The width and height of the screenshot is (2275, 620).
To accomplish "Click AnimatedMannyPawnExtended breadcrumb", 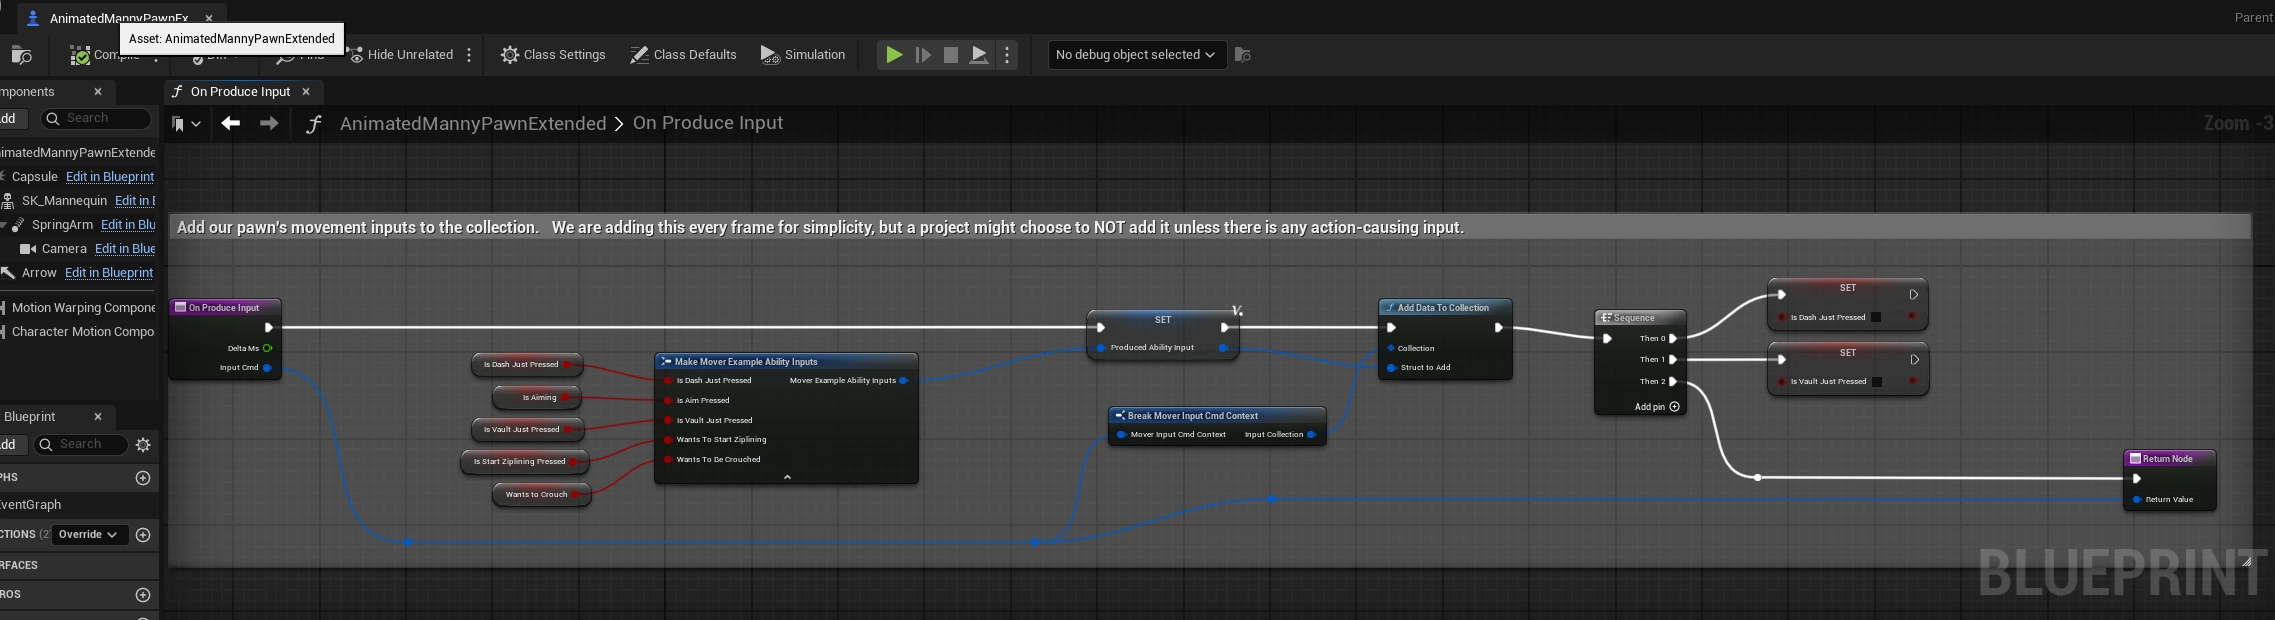I will tap(473, 123).
